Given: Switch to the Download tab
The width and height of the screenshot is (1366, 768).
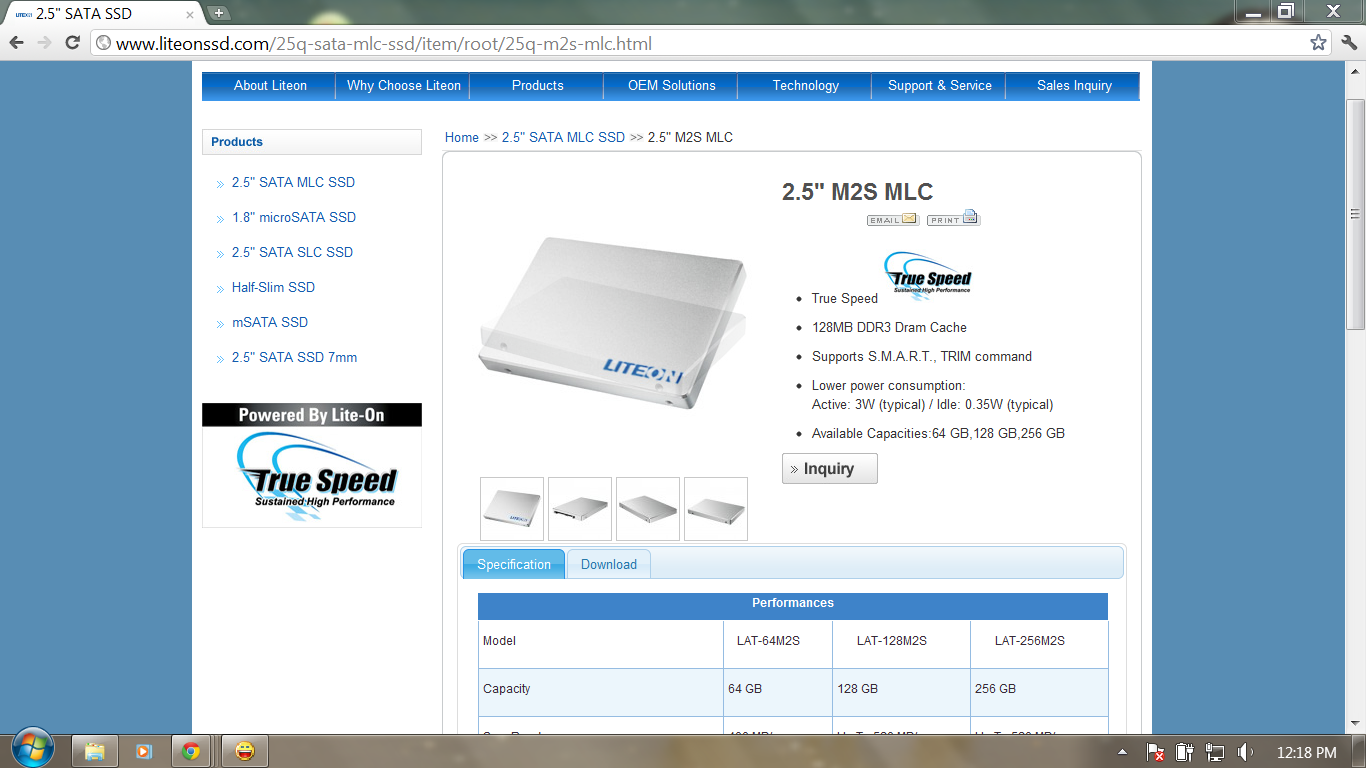Looking at the screenshot, I should [x=609, y=564].
